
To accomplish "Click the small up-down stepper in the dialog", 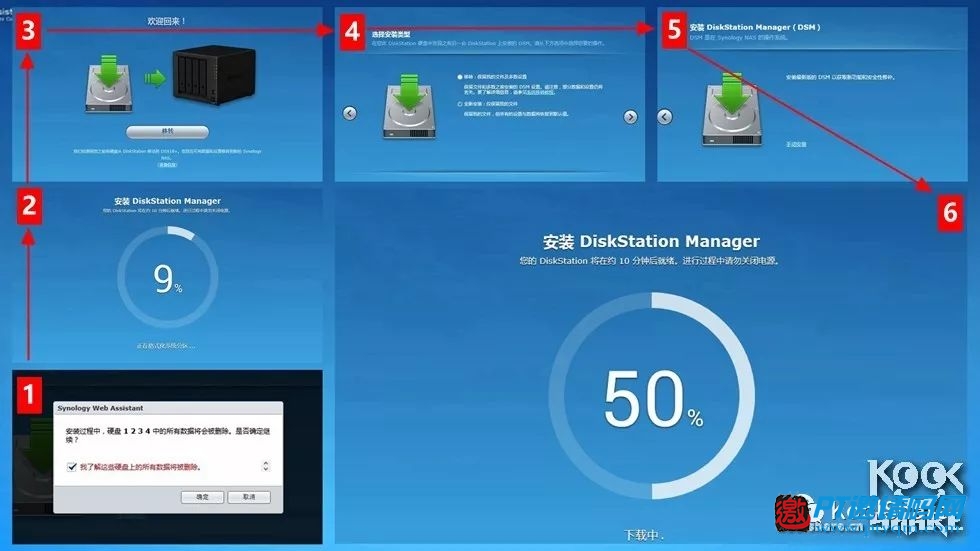I will 266,466.
